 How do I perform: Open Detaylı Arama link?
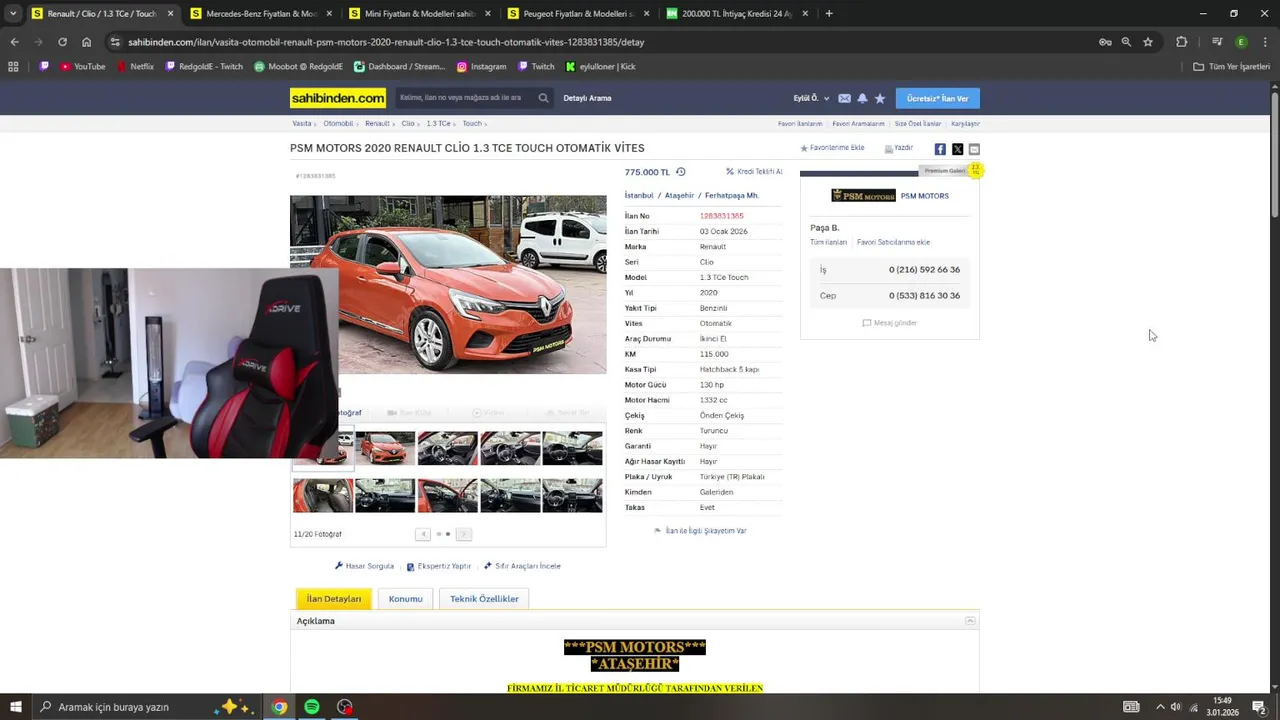[x=587, y=98]
